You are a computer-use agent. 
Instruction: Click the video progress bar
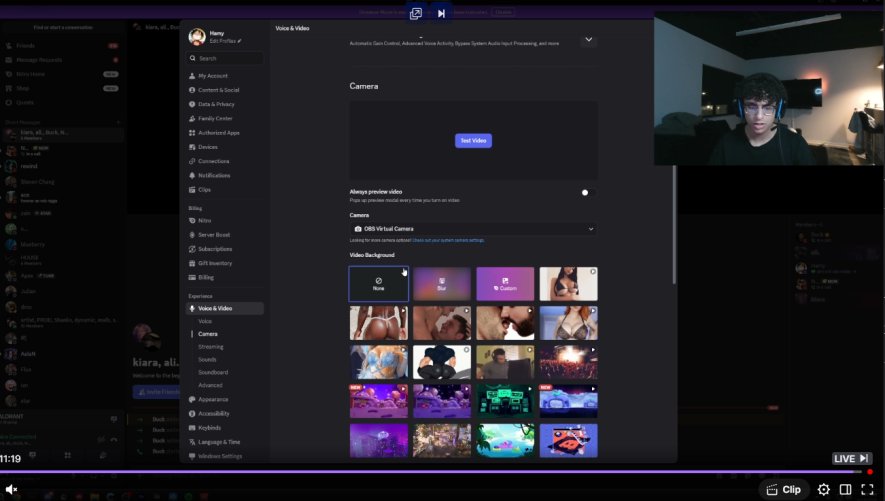click(437, 472)
